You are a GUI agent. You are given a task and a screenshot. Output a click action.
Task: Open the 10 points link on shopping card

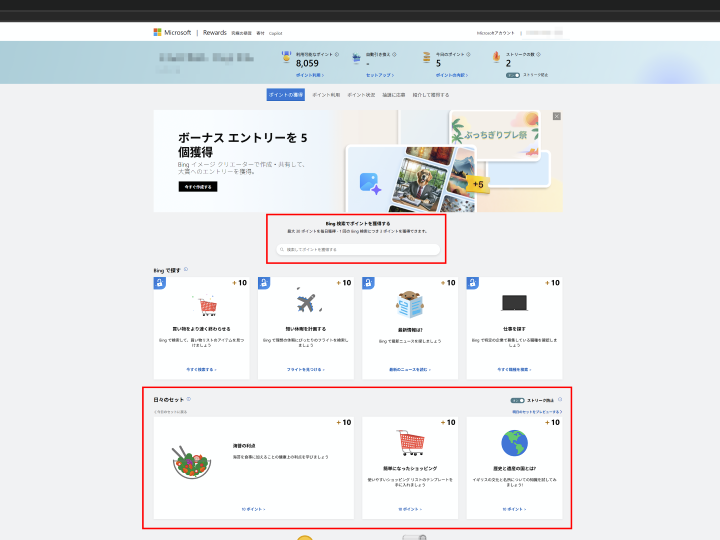410,509
